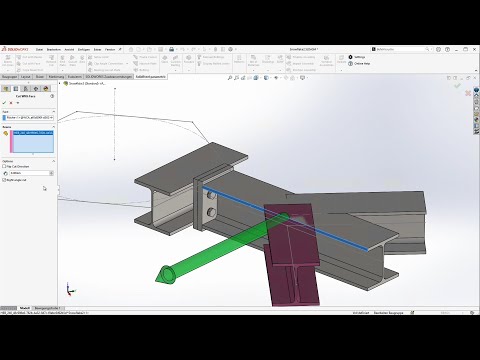The image size is (480, 360).
Task: Open the Bearbeiten menu
Action: pyautogui.click(x=54, y=49)
